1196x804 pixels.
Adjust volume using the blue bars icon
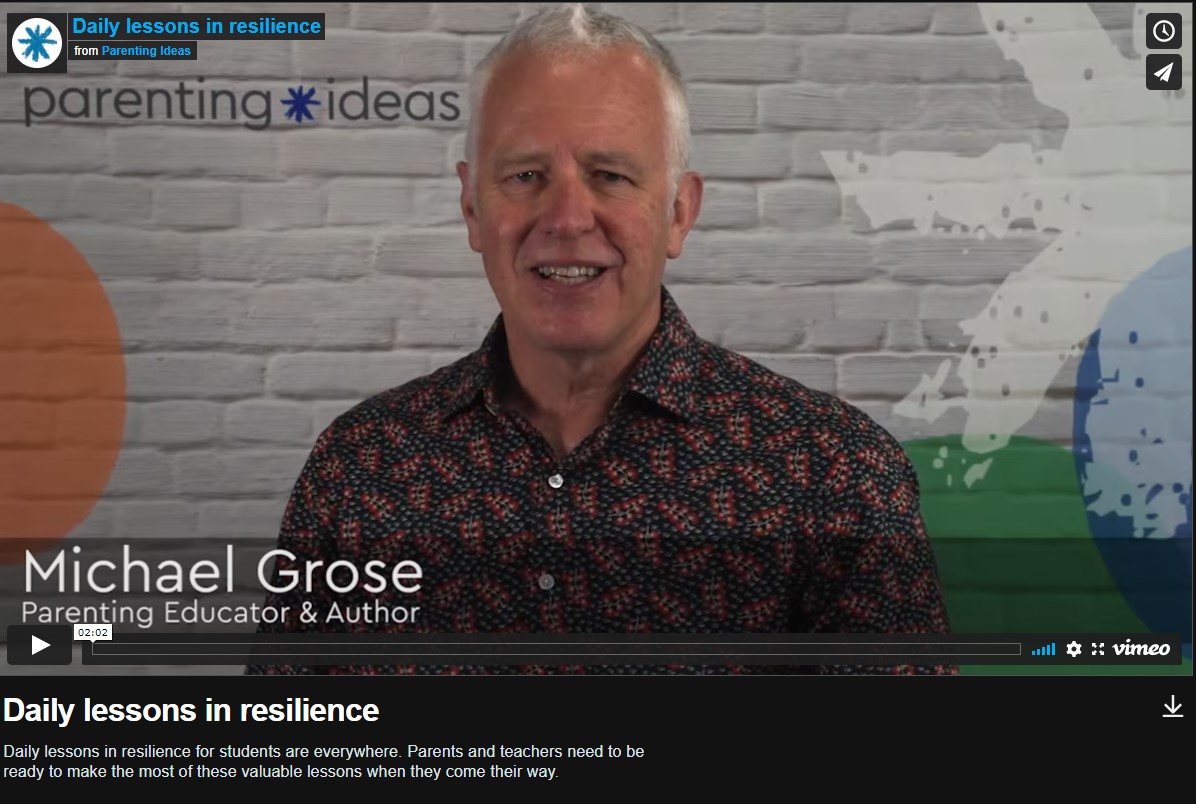tap(1043, 649)
